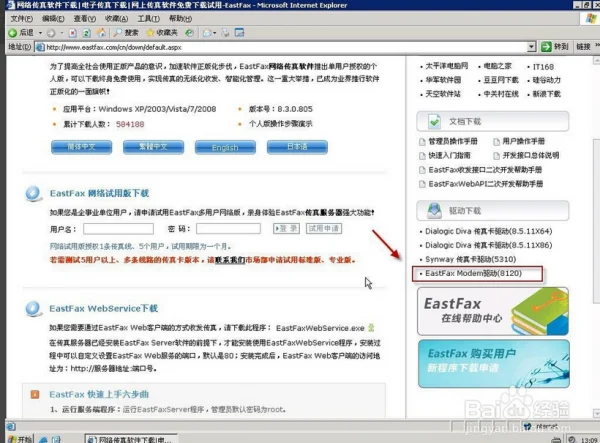The height and width of the screenshot is (443, 600).
Task: Open the Favorites (收藏夹) star button
Action: pos(162,33)
